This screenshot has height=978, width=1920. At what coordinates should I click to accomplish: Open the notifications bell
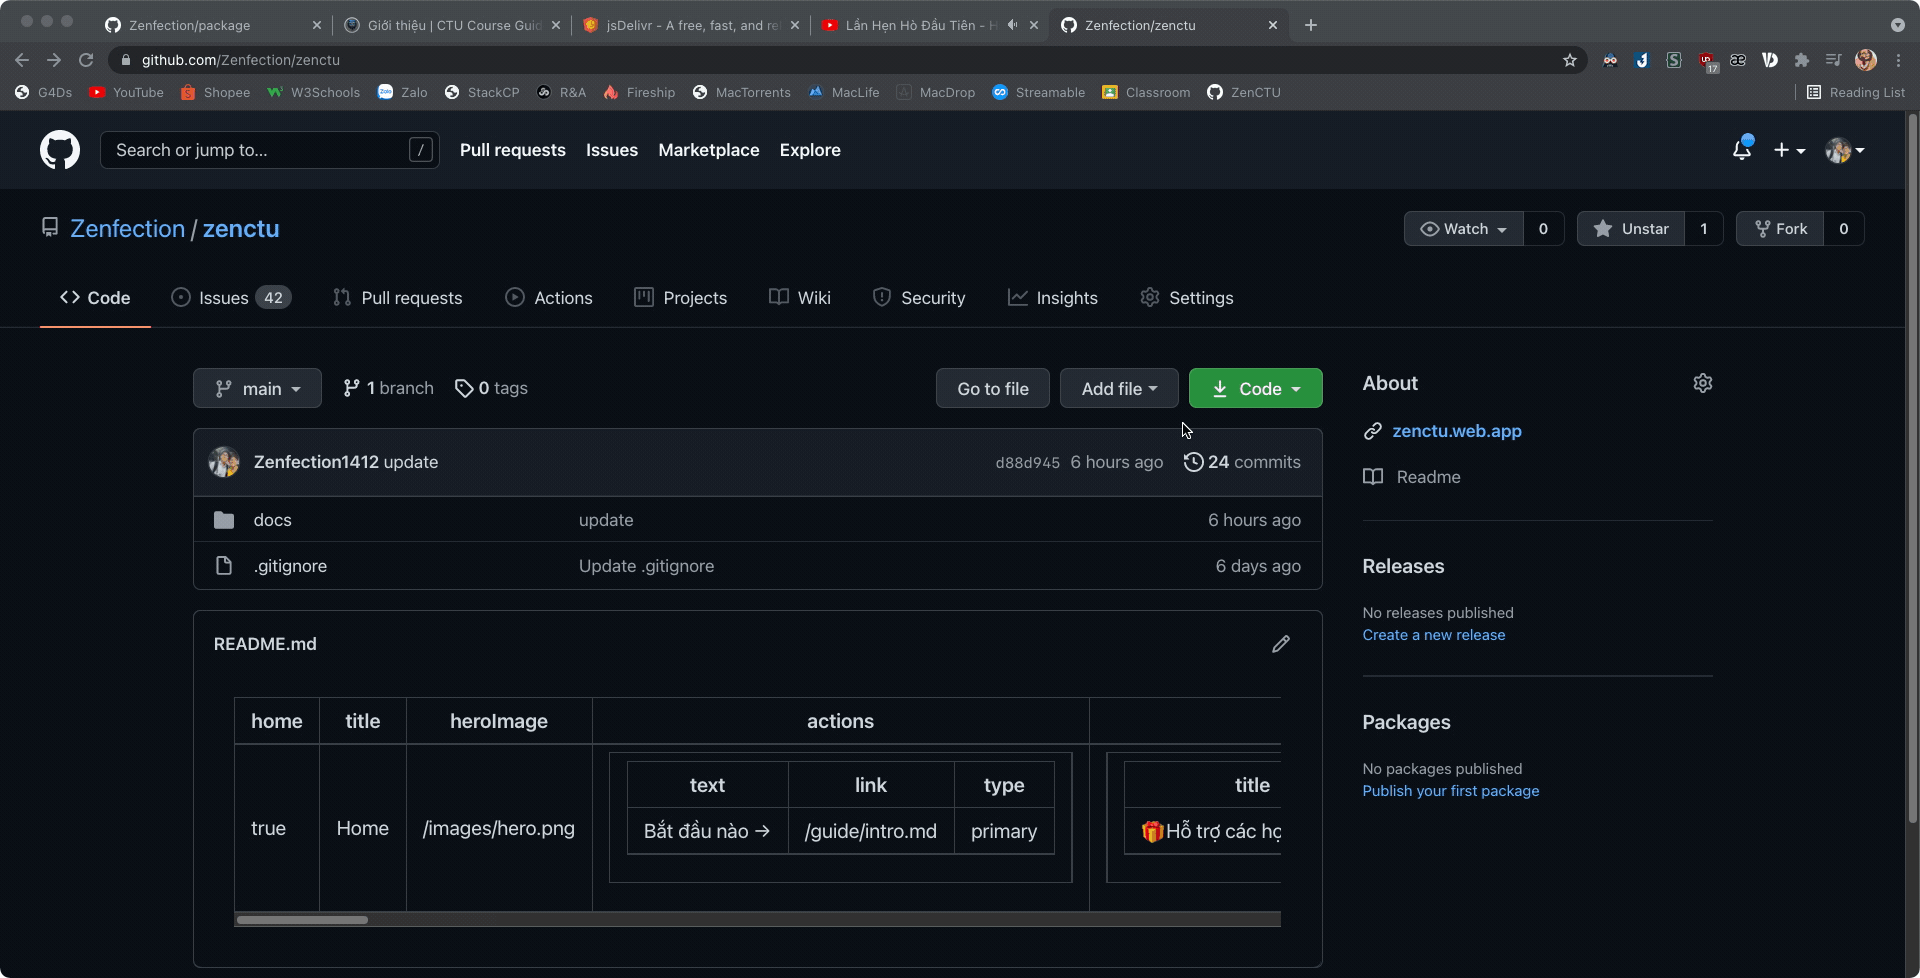point(1742,150)
